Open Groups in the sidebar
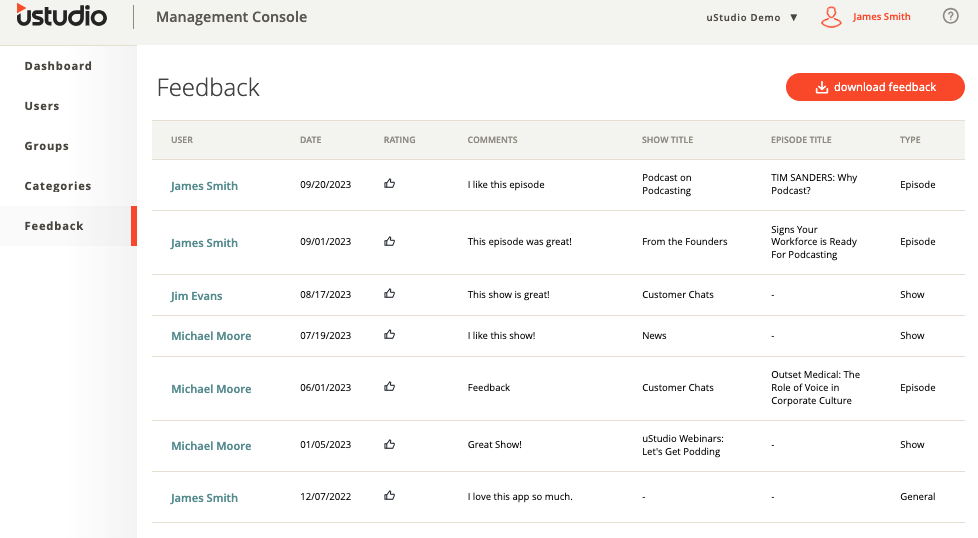Image resolution: width=978 pixels, height=538 pixels. [47, 146]
